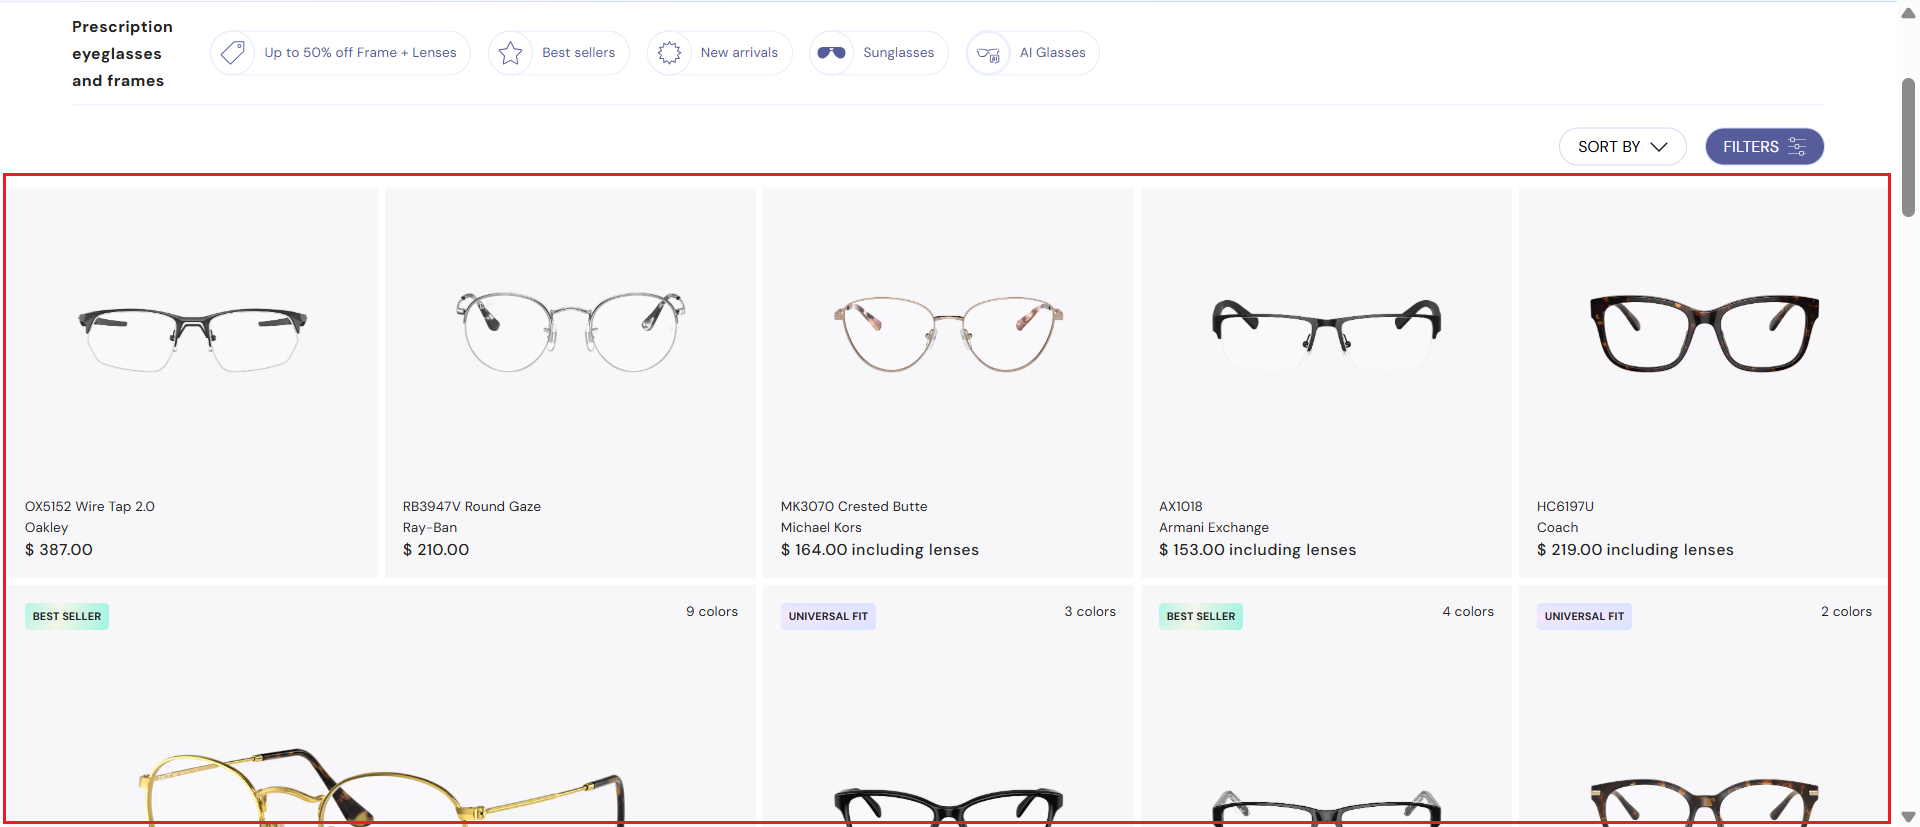
Task: Click the AI Glasses icon
Action: click(x=988, y=54)
